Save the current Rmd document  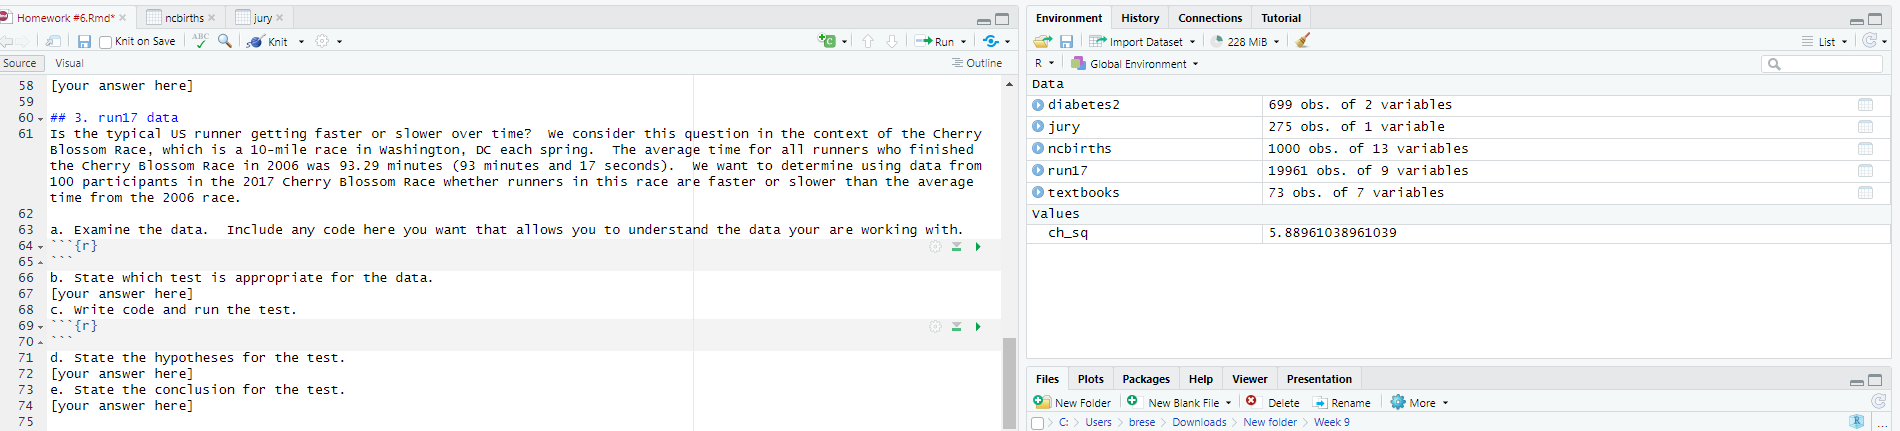[84, 41]
